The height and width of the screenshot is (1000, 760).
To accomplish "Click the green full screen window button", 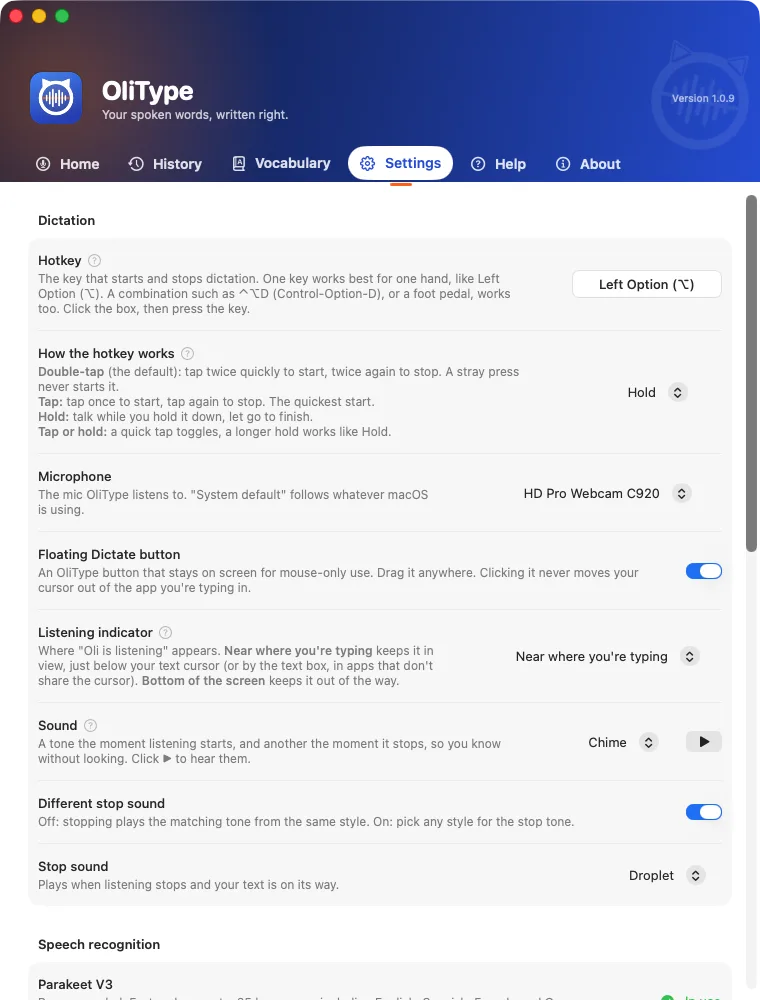I will point(62,16).
